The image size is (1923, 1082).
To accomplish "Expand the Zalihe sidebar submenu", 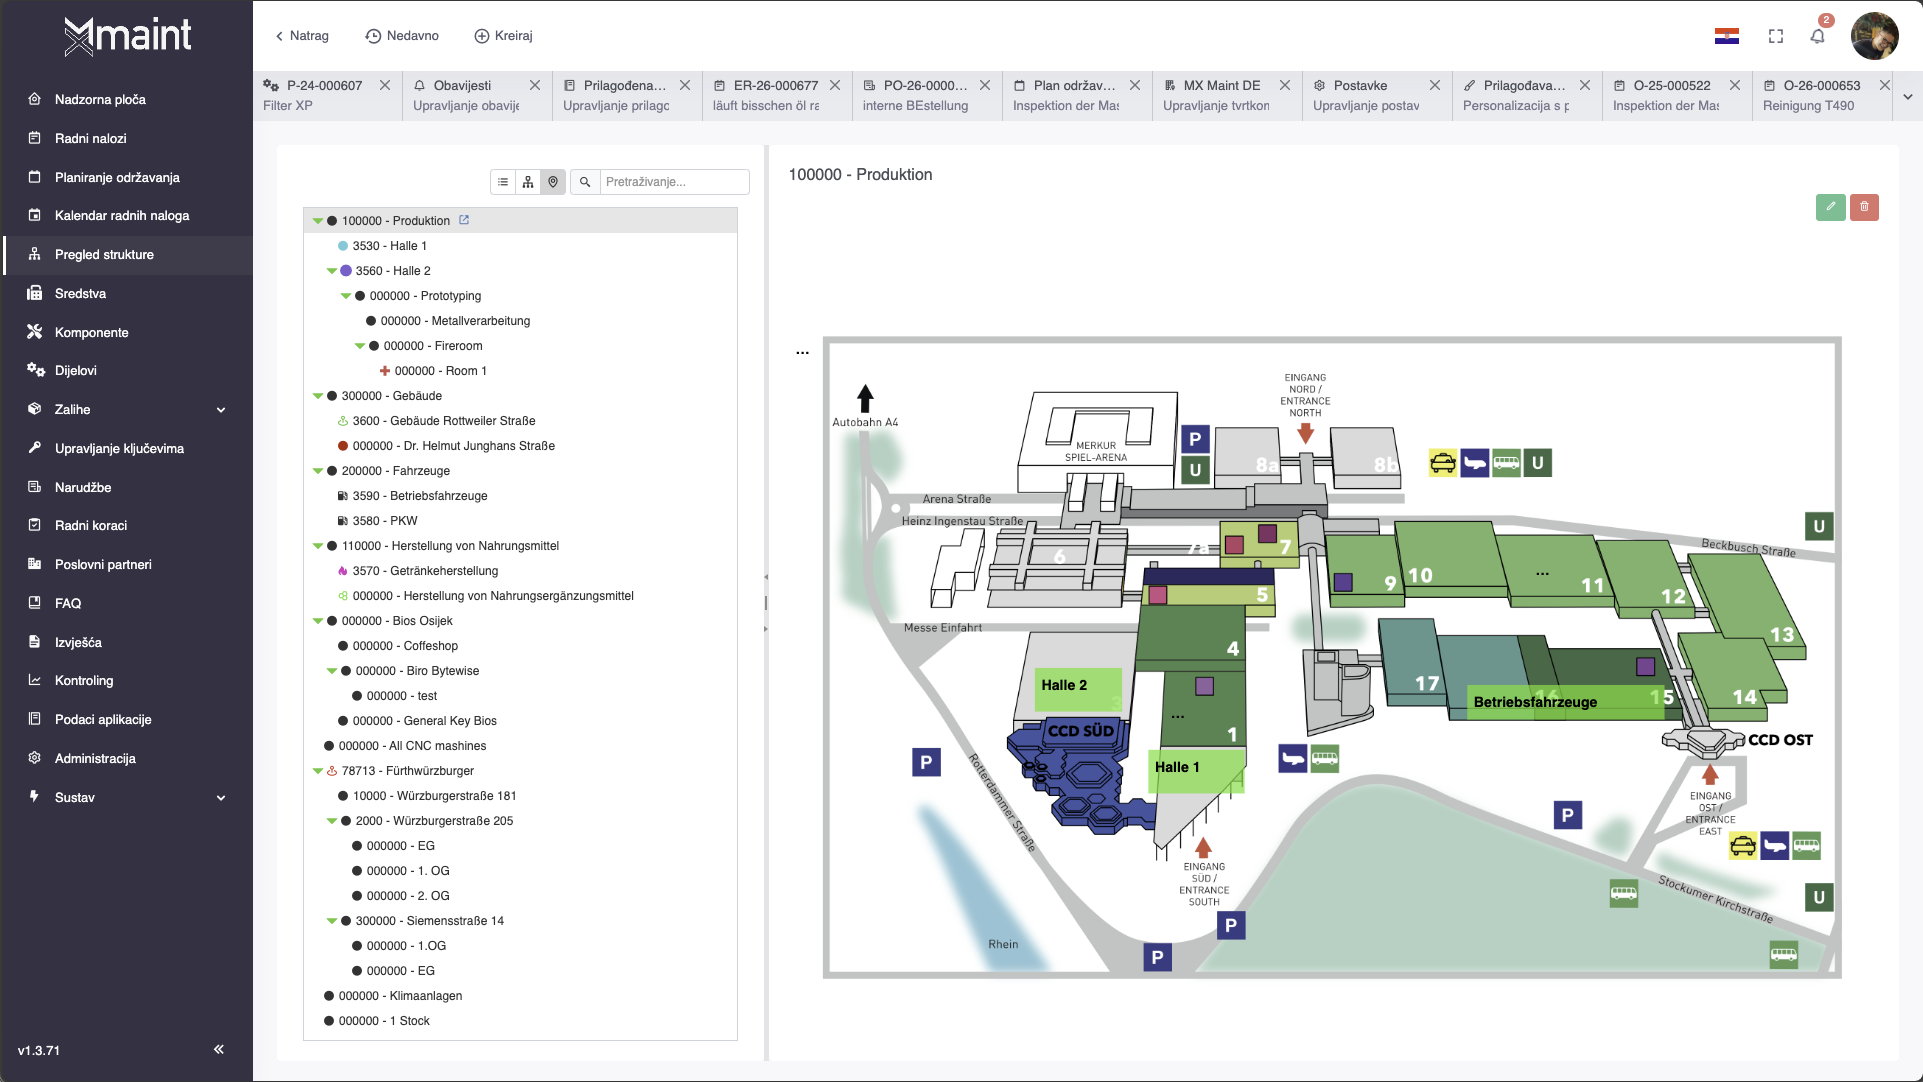I will click(221, 410).
